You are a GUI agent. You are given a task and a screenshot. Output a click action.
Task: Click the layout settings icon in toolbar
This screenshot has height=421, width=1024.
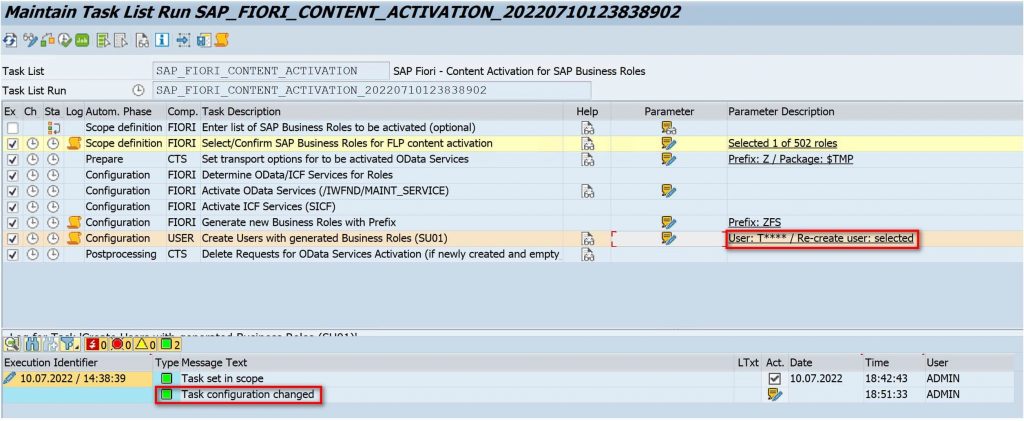pyautogui.click(x=203, y=40)
